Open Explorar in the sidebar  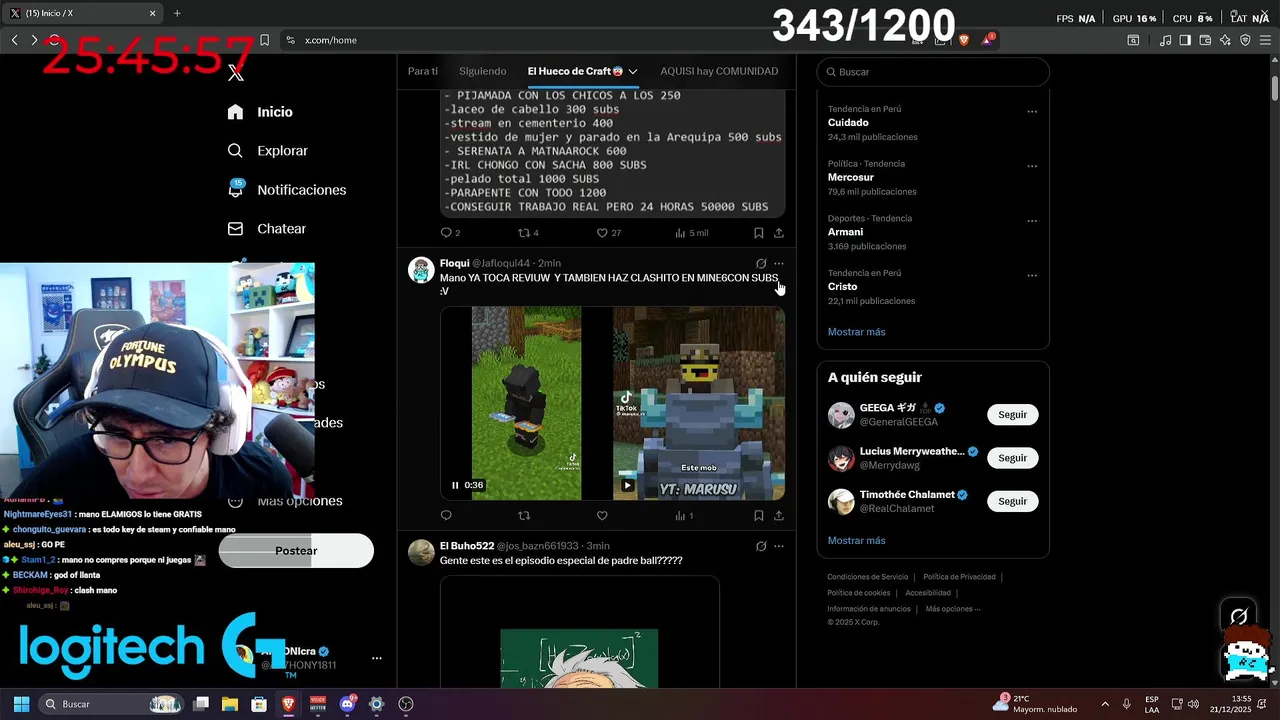(267, 151)
